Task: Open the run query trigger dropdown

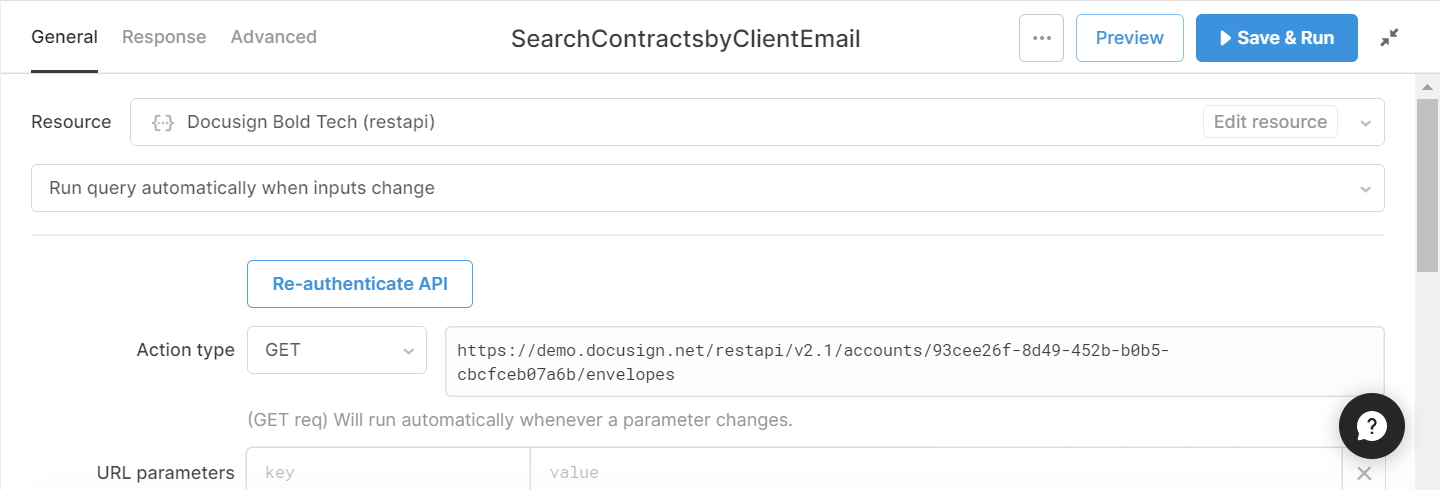Action: pyautogui.click(x=708, y=188)
